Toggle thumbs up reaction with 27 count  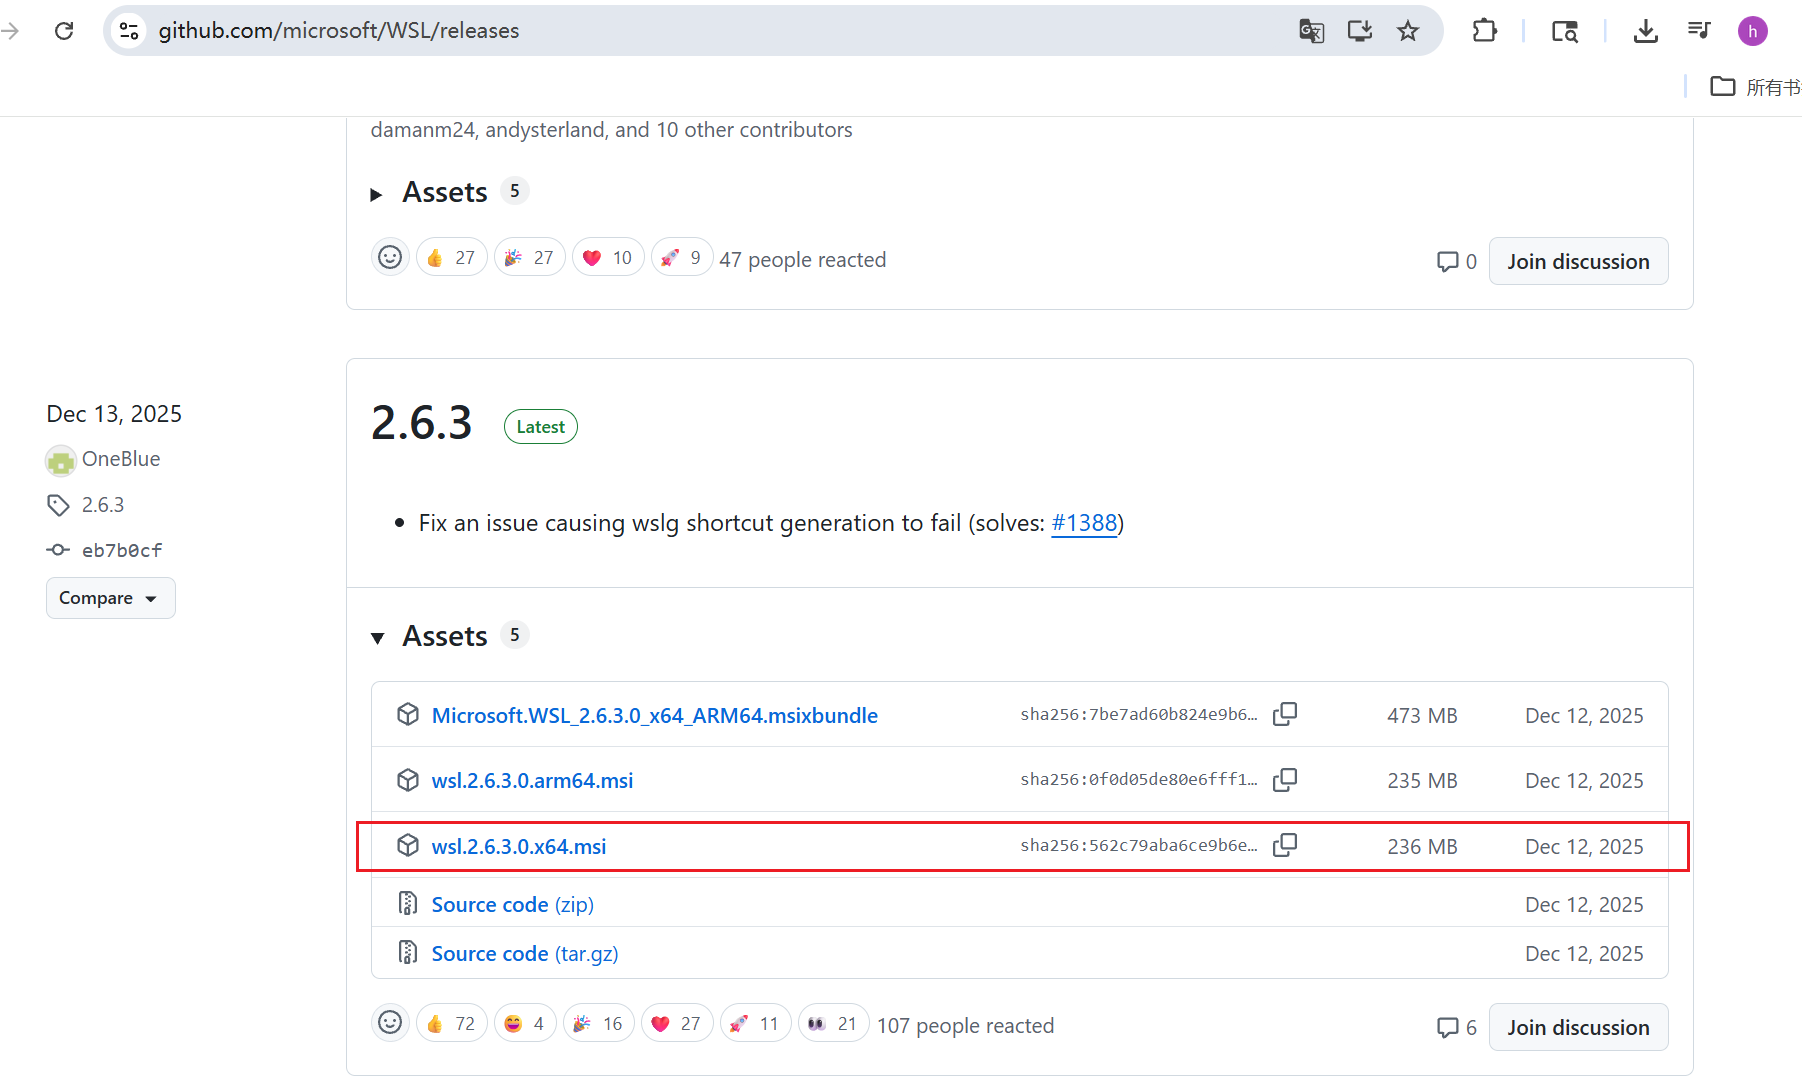451,257
